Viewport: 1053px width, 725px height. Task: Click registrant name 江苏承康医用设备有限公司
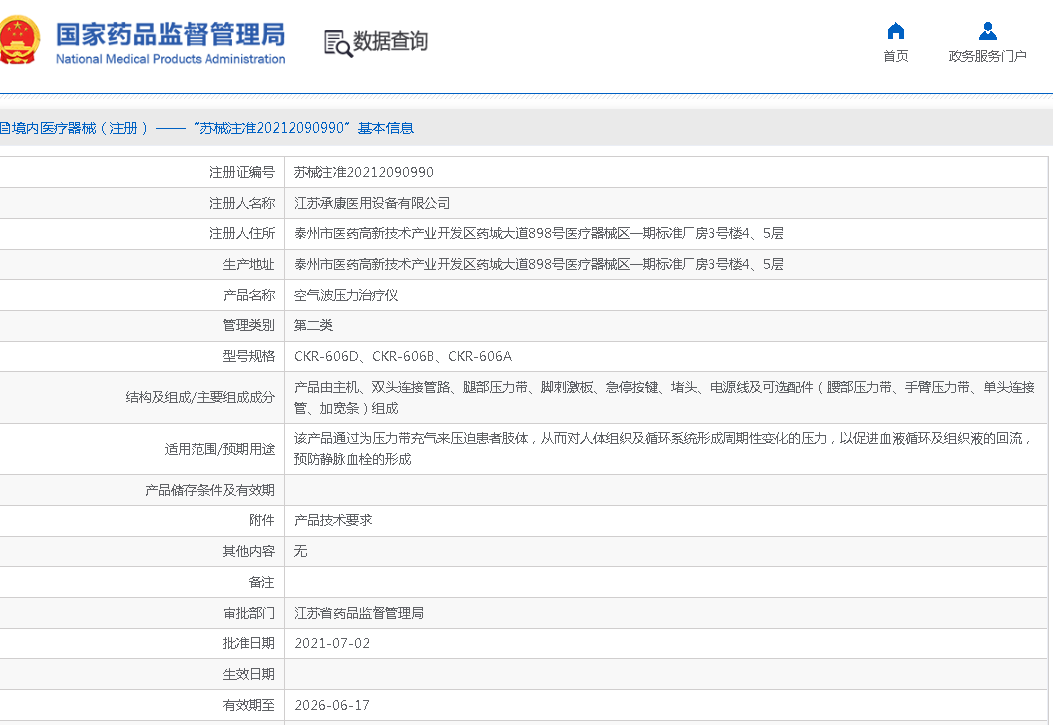pos(372,203)
